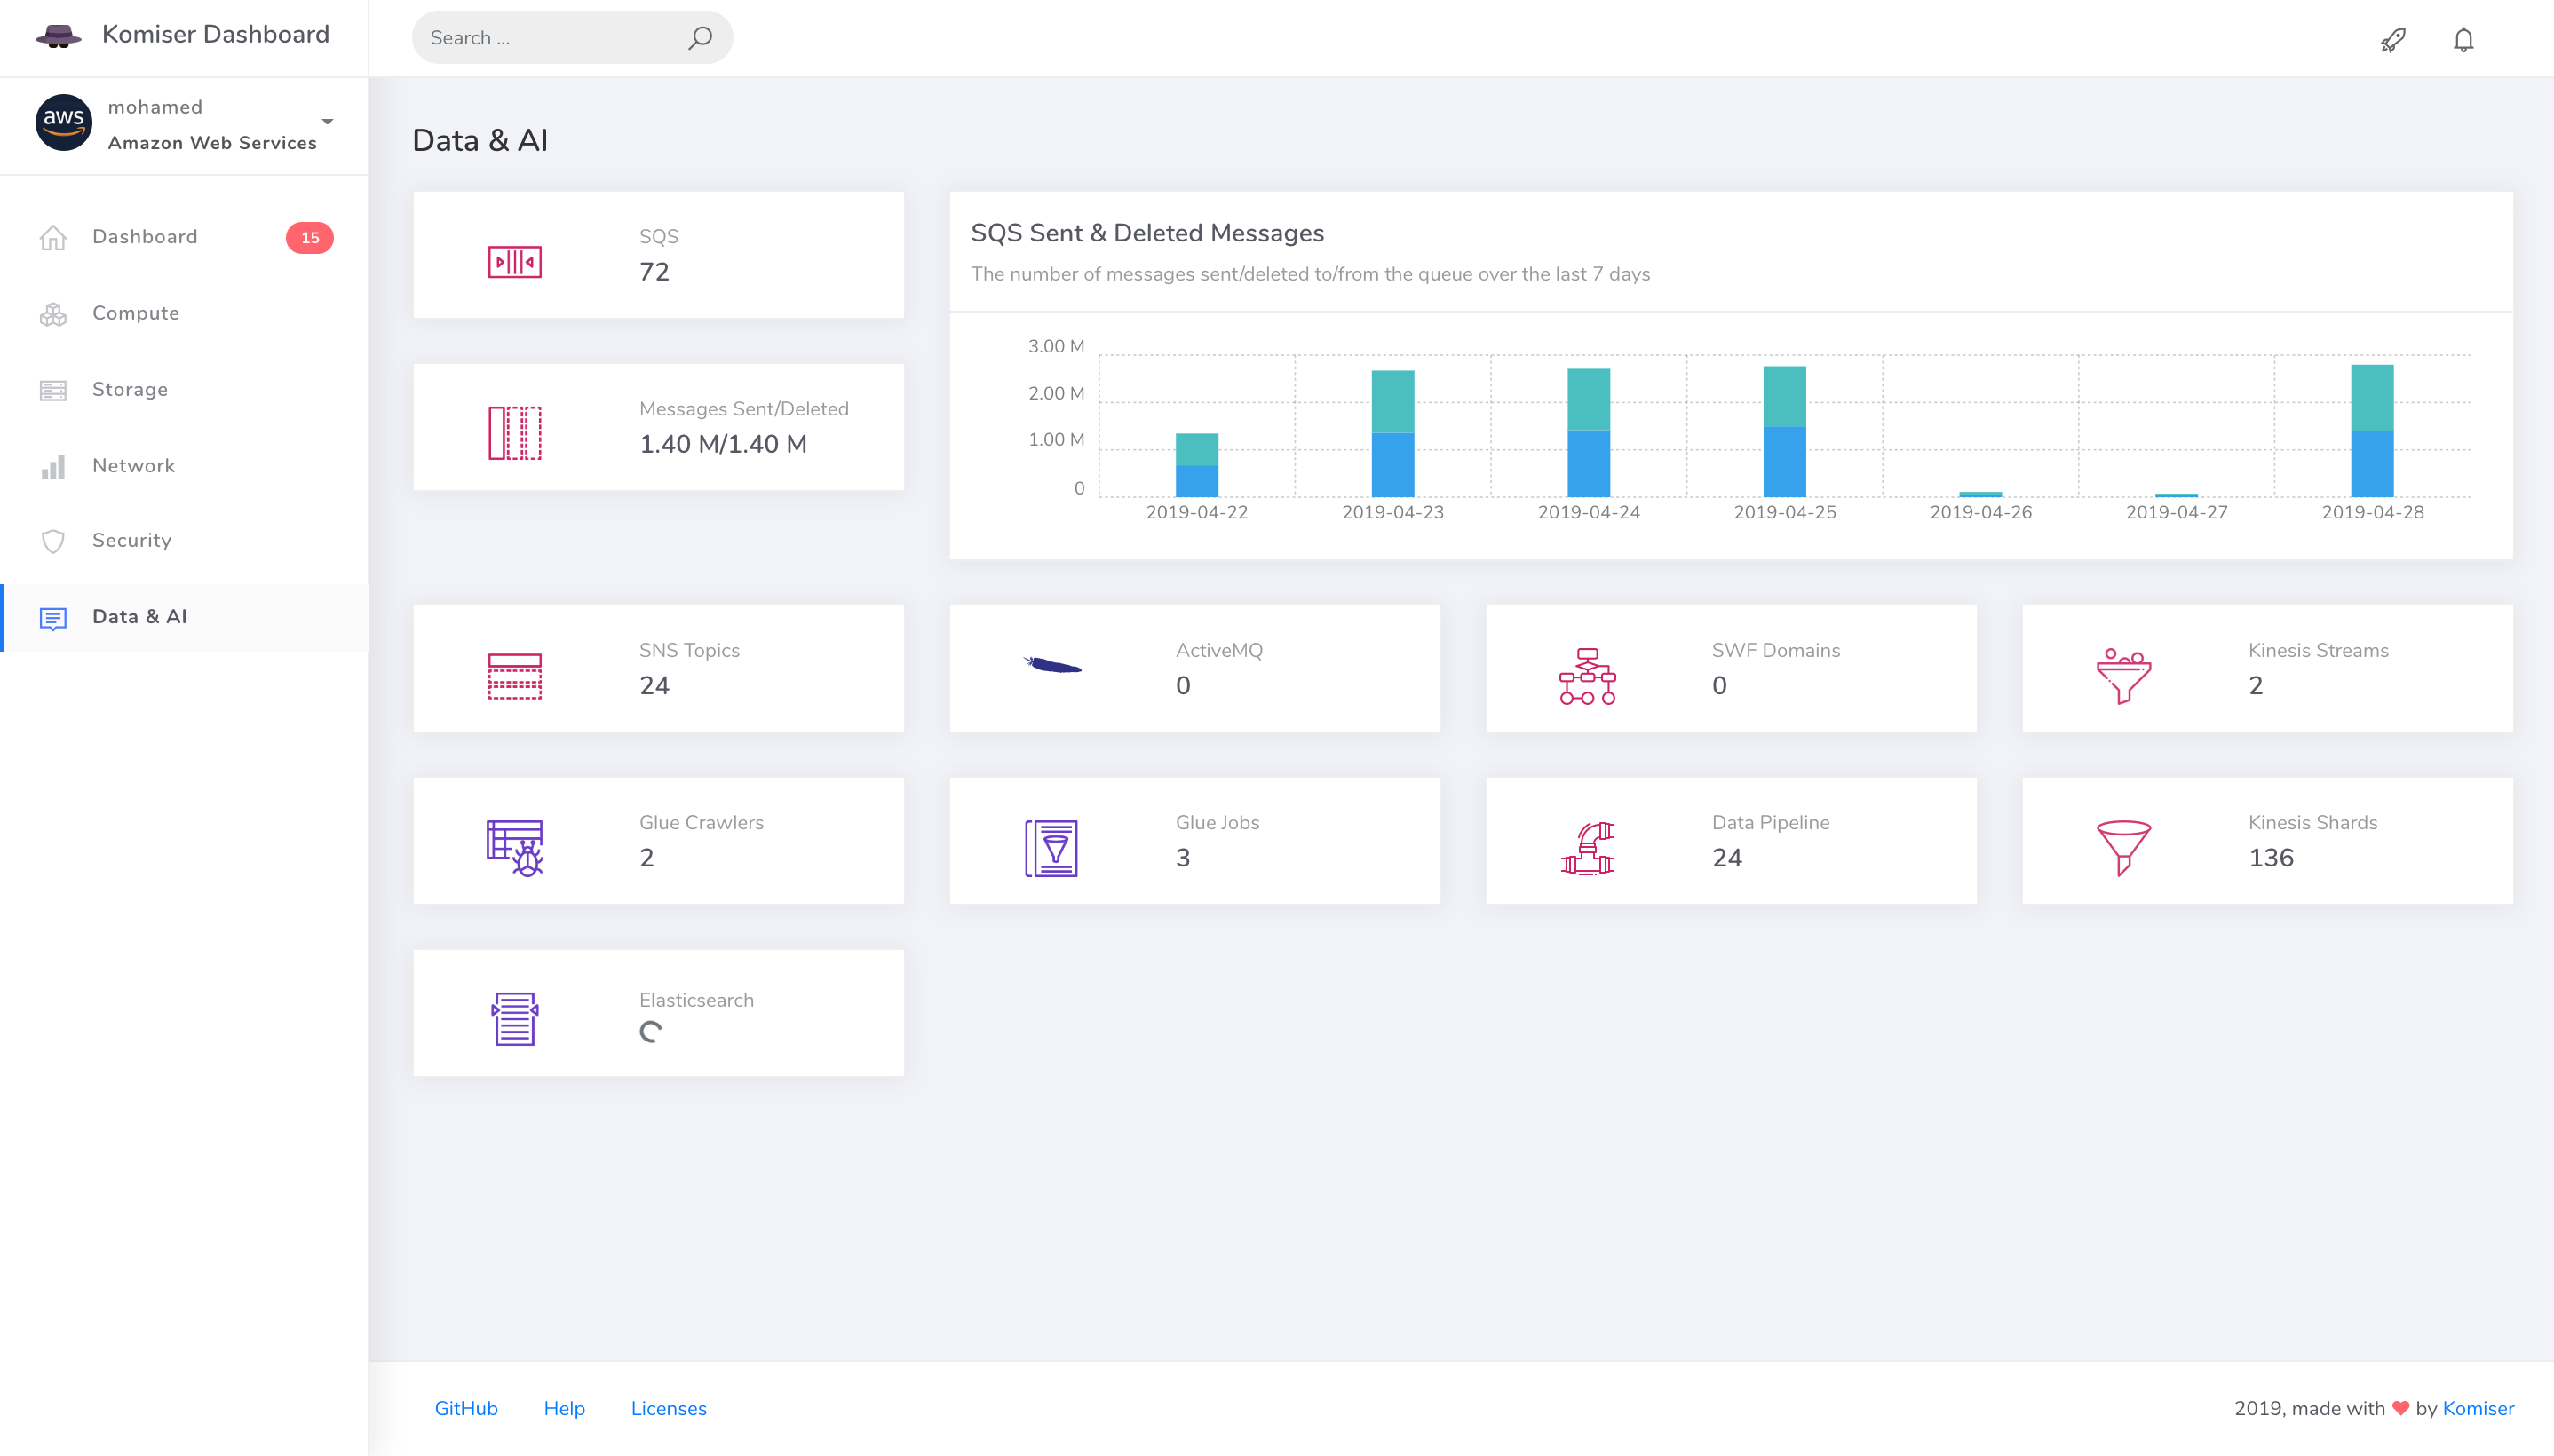Click the Data Pipeline icon
2554x1456 pixels.
1587,848
